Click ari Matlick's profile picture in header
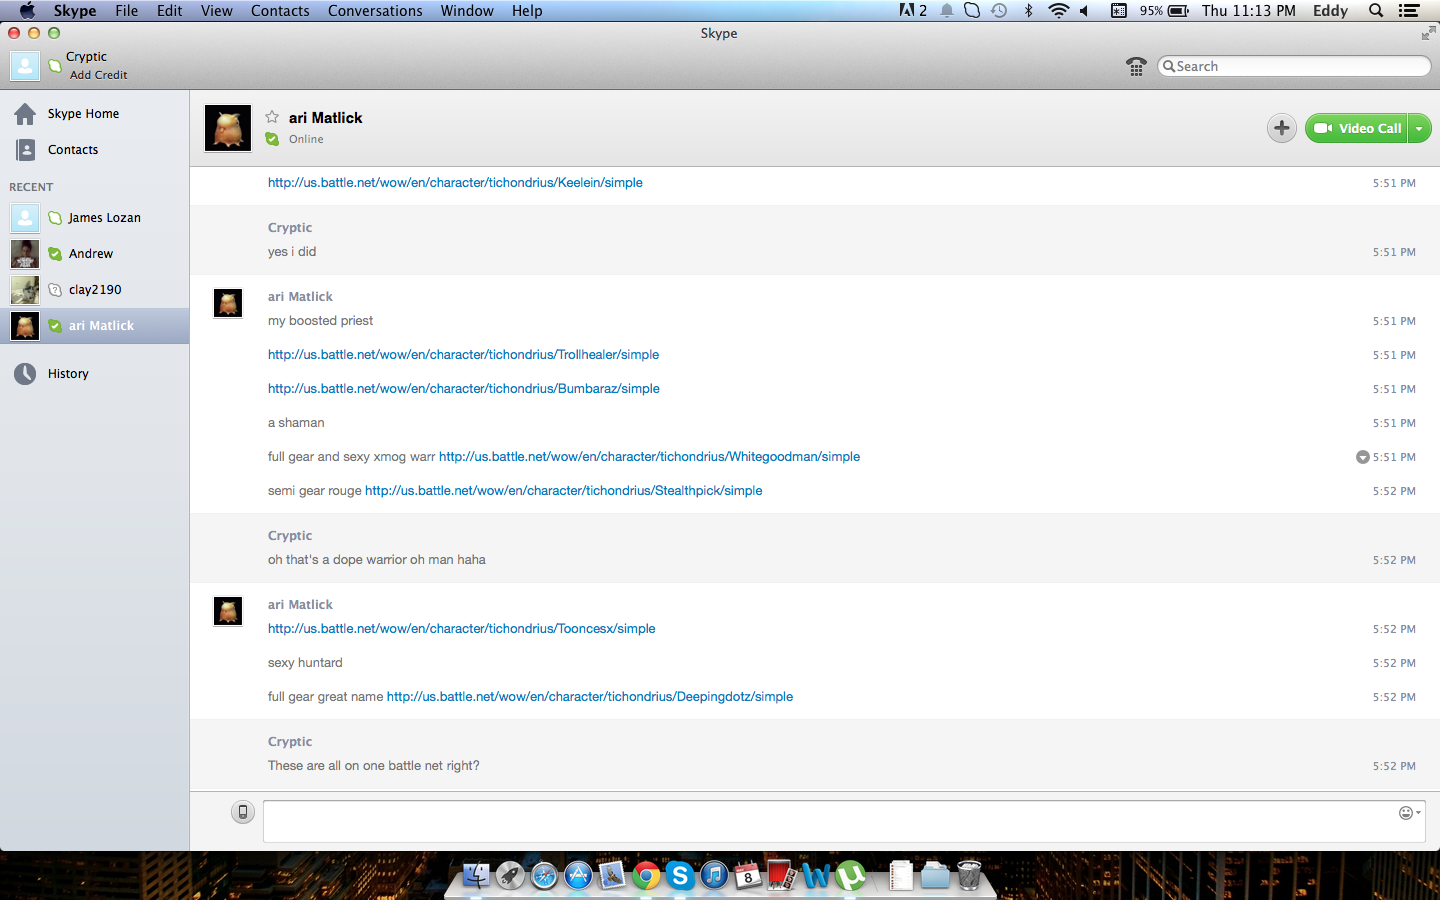This screenshot has height=900, width=1440. (228, 128)
